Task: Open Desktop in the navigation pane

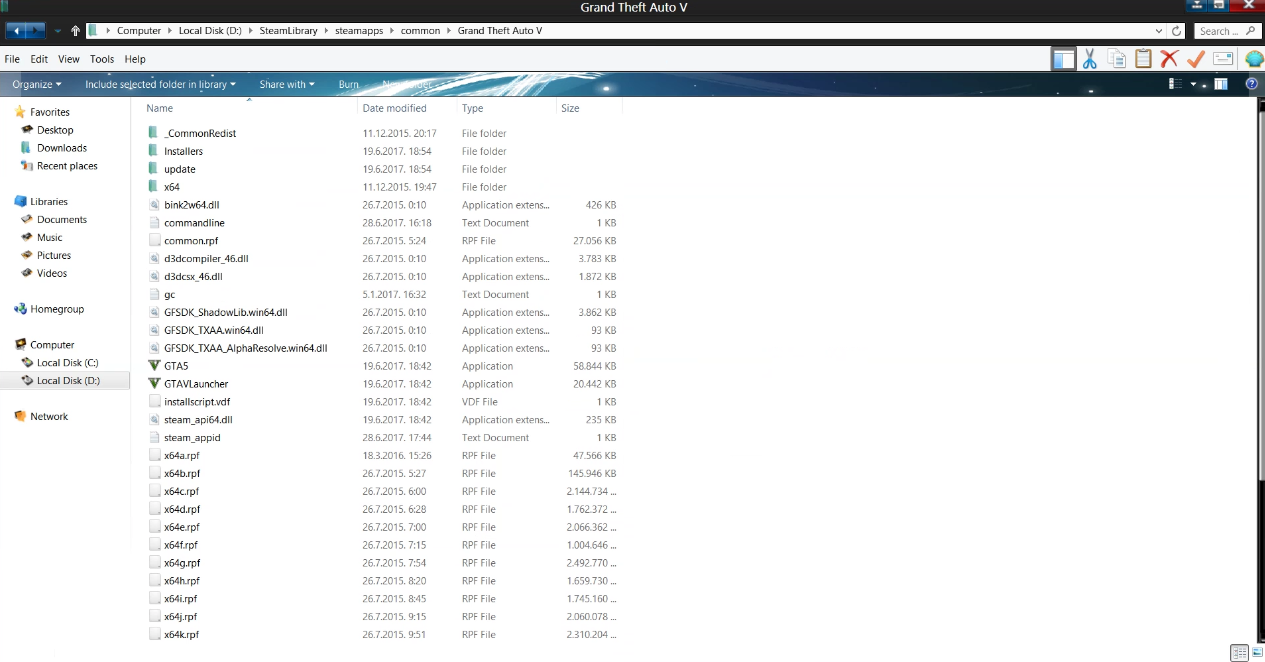Action: click(x=55, y=130)
